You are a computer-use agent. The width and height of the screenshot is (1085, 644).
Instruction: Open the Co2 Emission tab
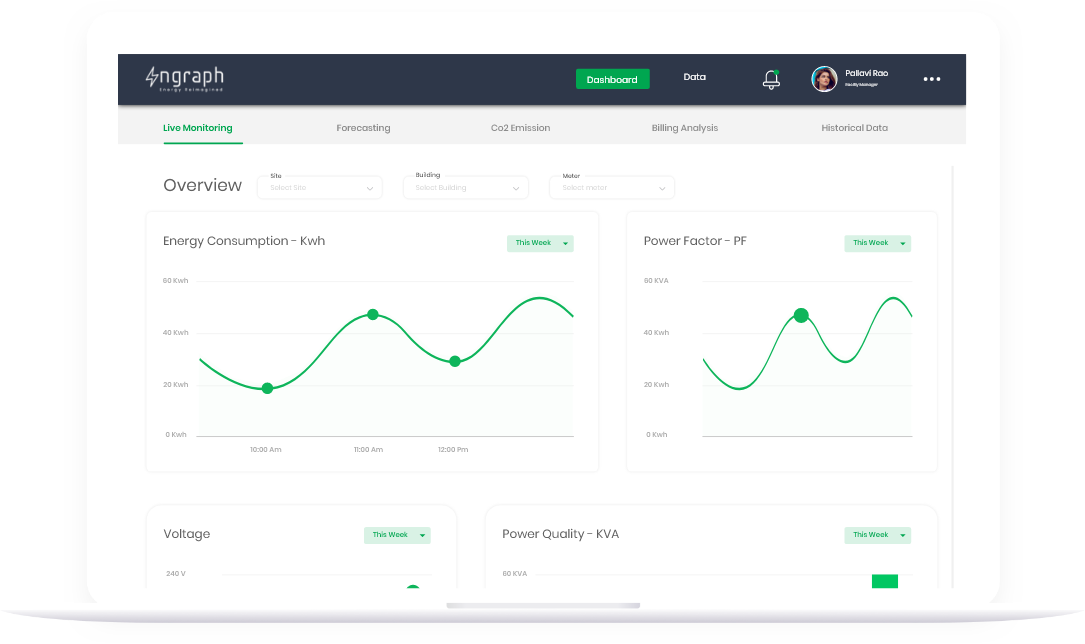(520, 128)
